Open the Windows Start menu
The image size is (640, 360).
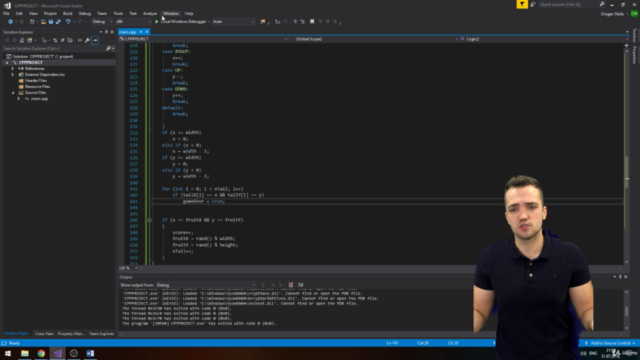pyautogui.click(x=8, y=353)
